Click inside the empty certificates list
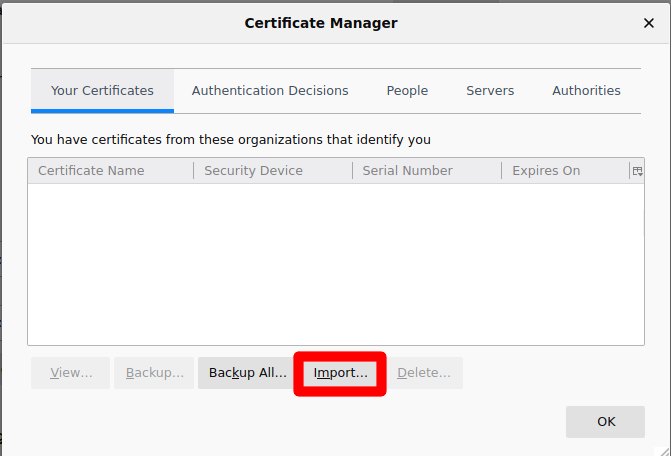Image resolution: width=671 pixels, height=456 pixels. tap(335, 265)
